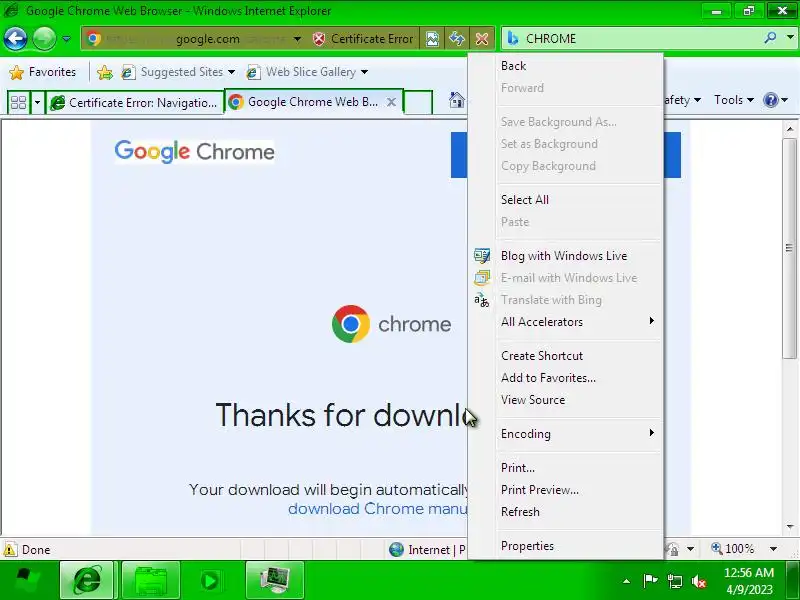Open the tab list dropdown arrow
Screen dimensions: 800x600
tap(37, 103)
